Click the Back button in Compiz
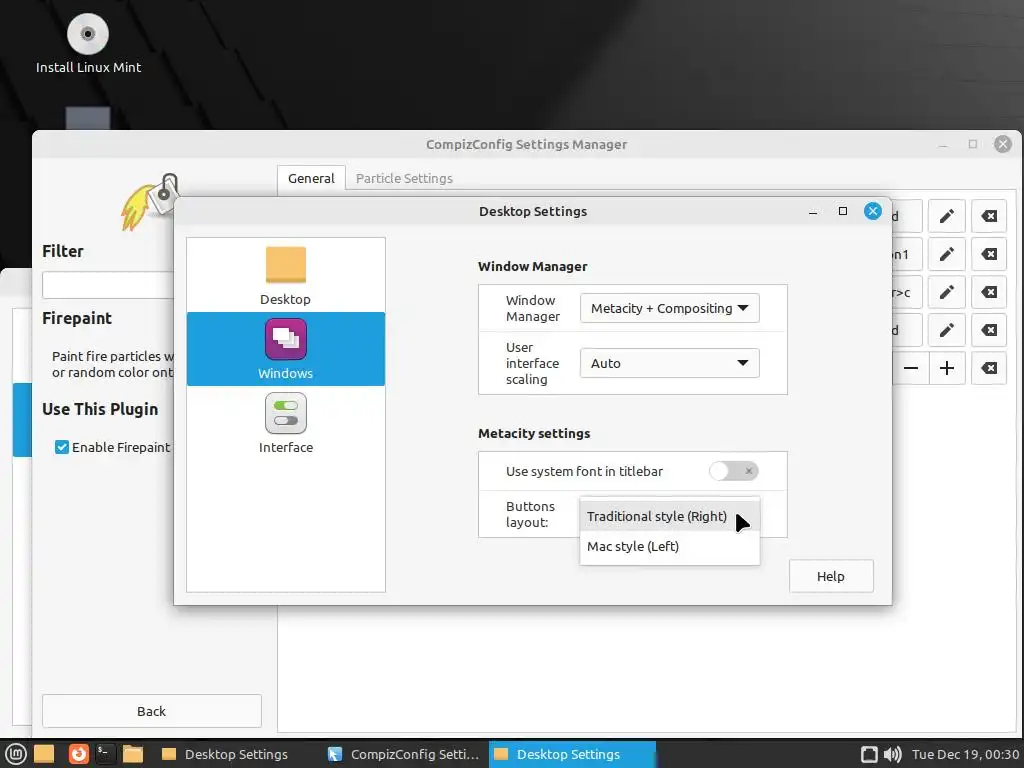 [152, 711]
